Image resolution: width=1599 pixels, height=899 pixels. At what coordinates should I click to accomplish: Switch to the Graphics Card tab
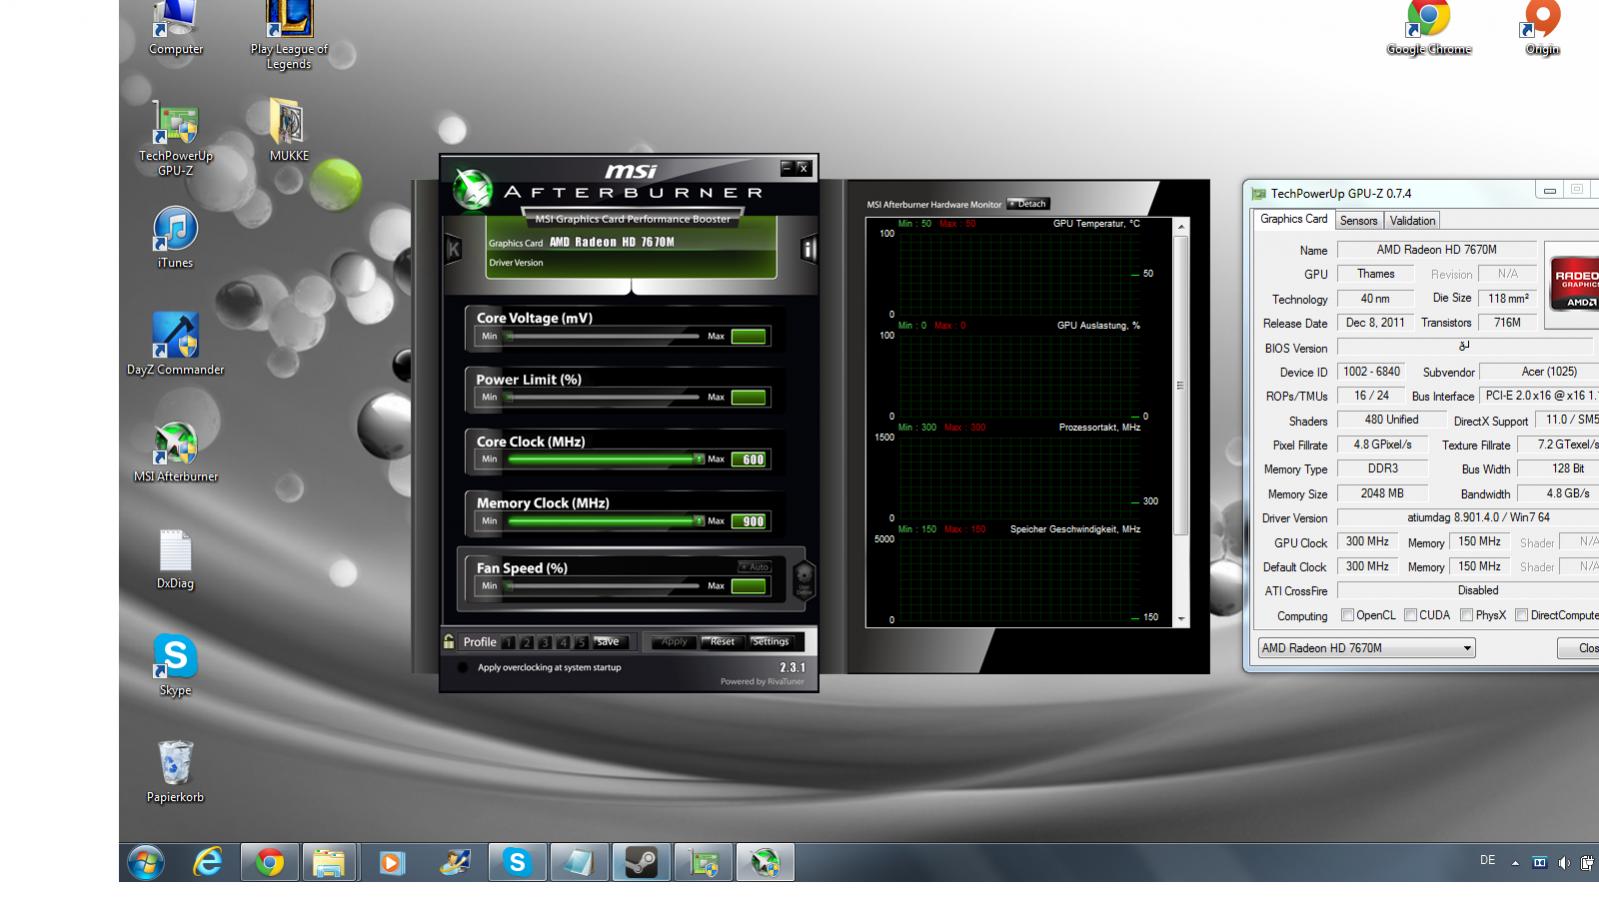(x=1293, y=219)
